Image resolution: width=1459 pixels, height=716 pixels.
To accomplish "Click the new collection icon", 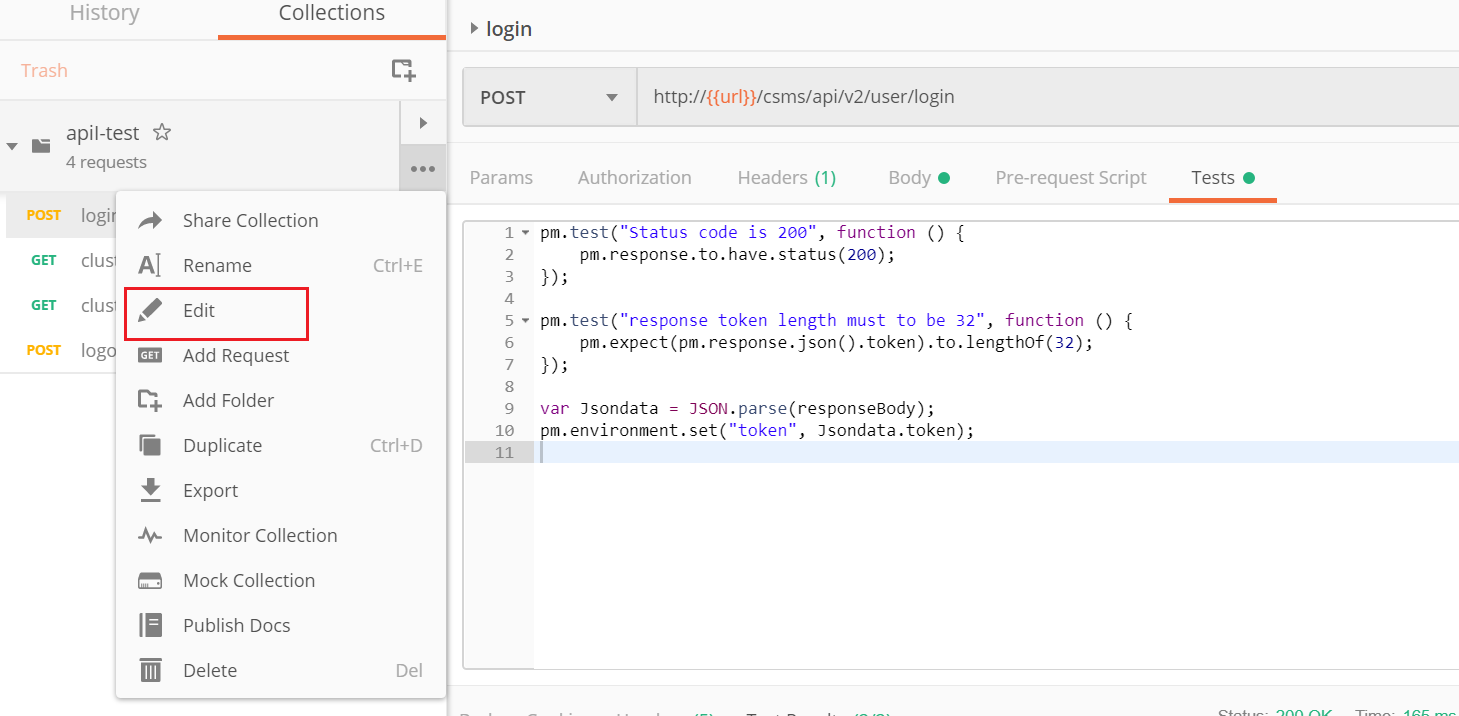I will pyautogui.click(x=403, y=70).
